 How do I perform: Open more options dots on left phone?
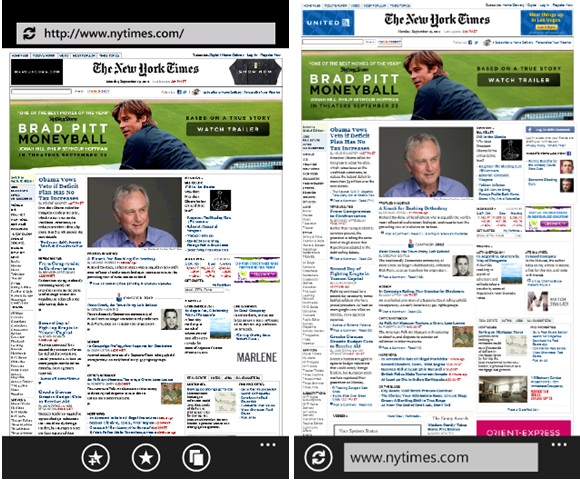click(x=268, y=445)
